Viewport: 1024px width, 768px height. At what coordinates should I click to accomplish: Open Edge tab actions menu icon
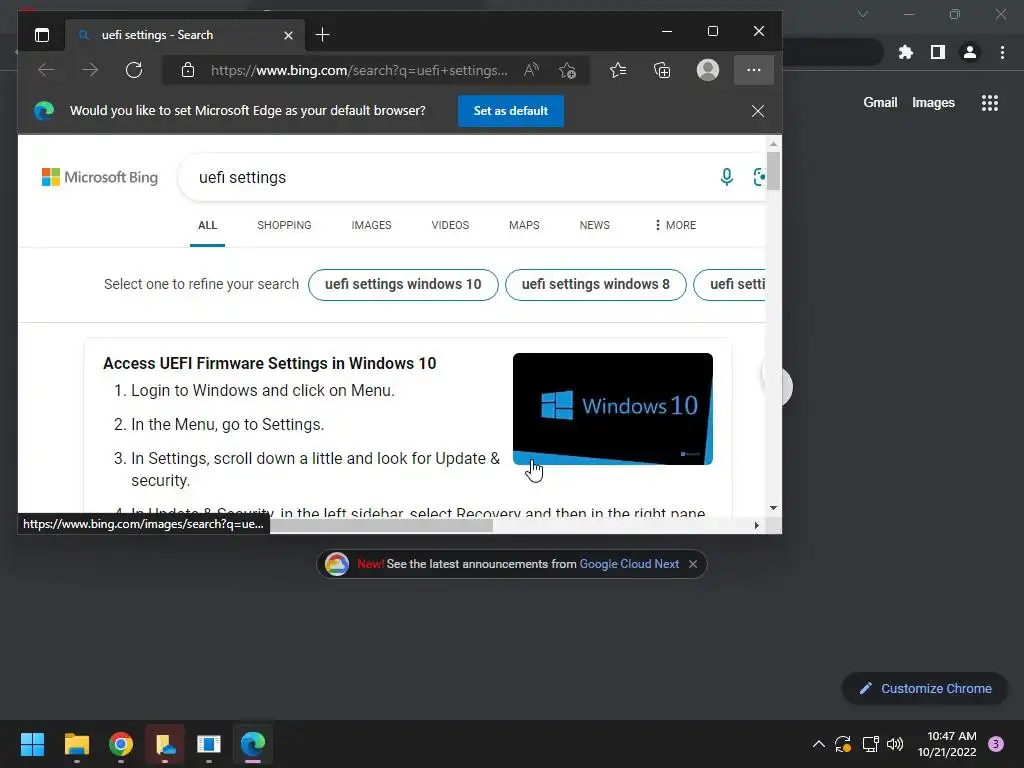[42, 35]
